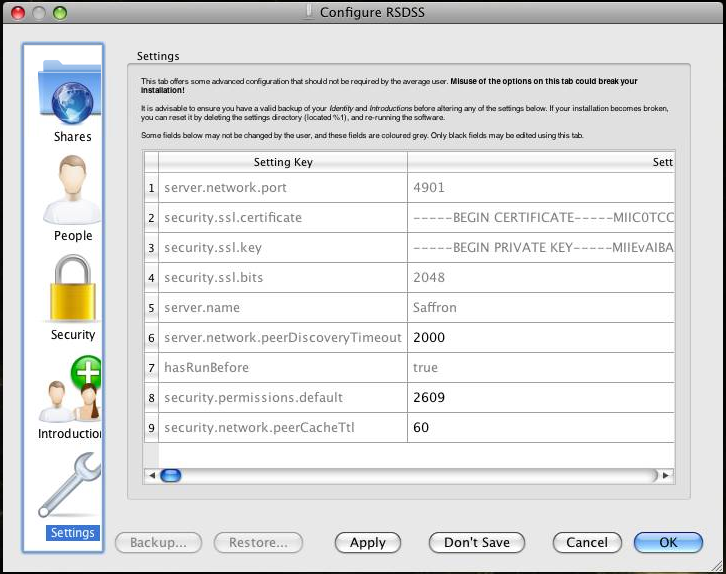Select the Settings wrench icon

coord(72,486)
